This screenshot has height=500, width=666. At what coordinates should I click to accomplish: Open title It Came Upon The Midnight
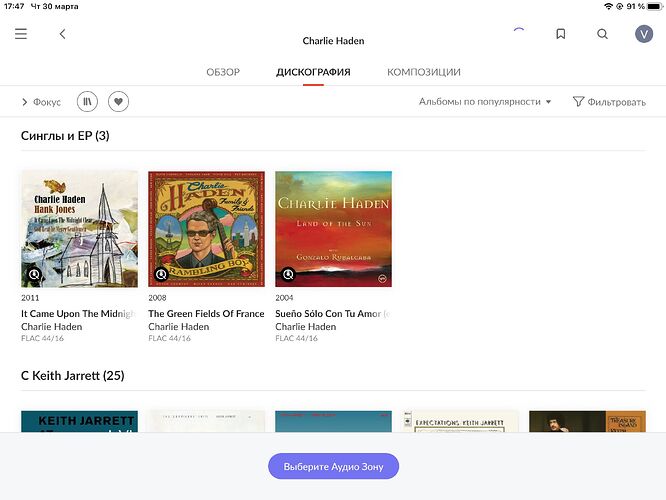[79, 314]
